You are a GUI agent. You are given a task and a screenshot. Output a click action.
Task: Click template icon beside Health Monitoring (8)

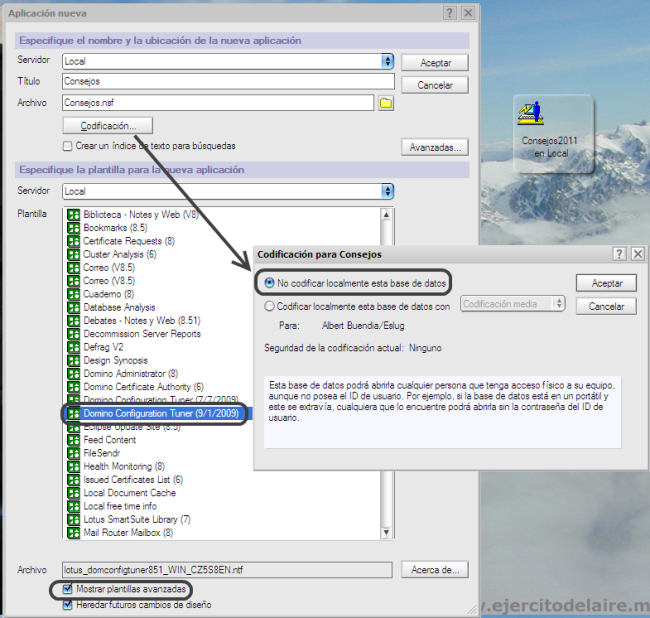pos(73,467)
